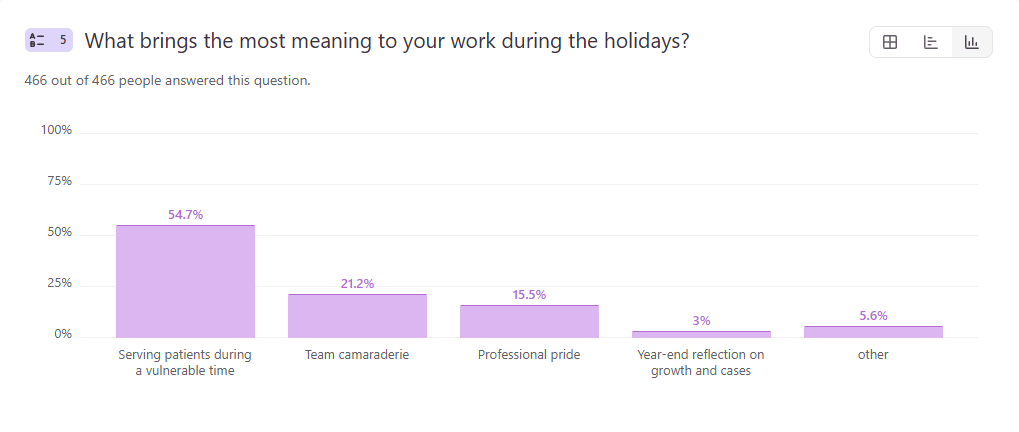Click 'Serving patients during a vulnerable time' axis label
This screenshot has height=432, width=1019.
(x=185, y=362)
